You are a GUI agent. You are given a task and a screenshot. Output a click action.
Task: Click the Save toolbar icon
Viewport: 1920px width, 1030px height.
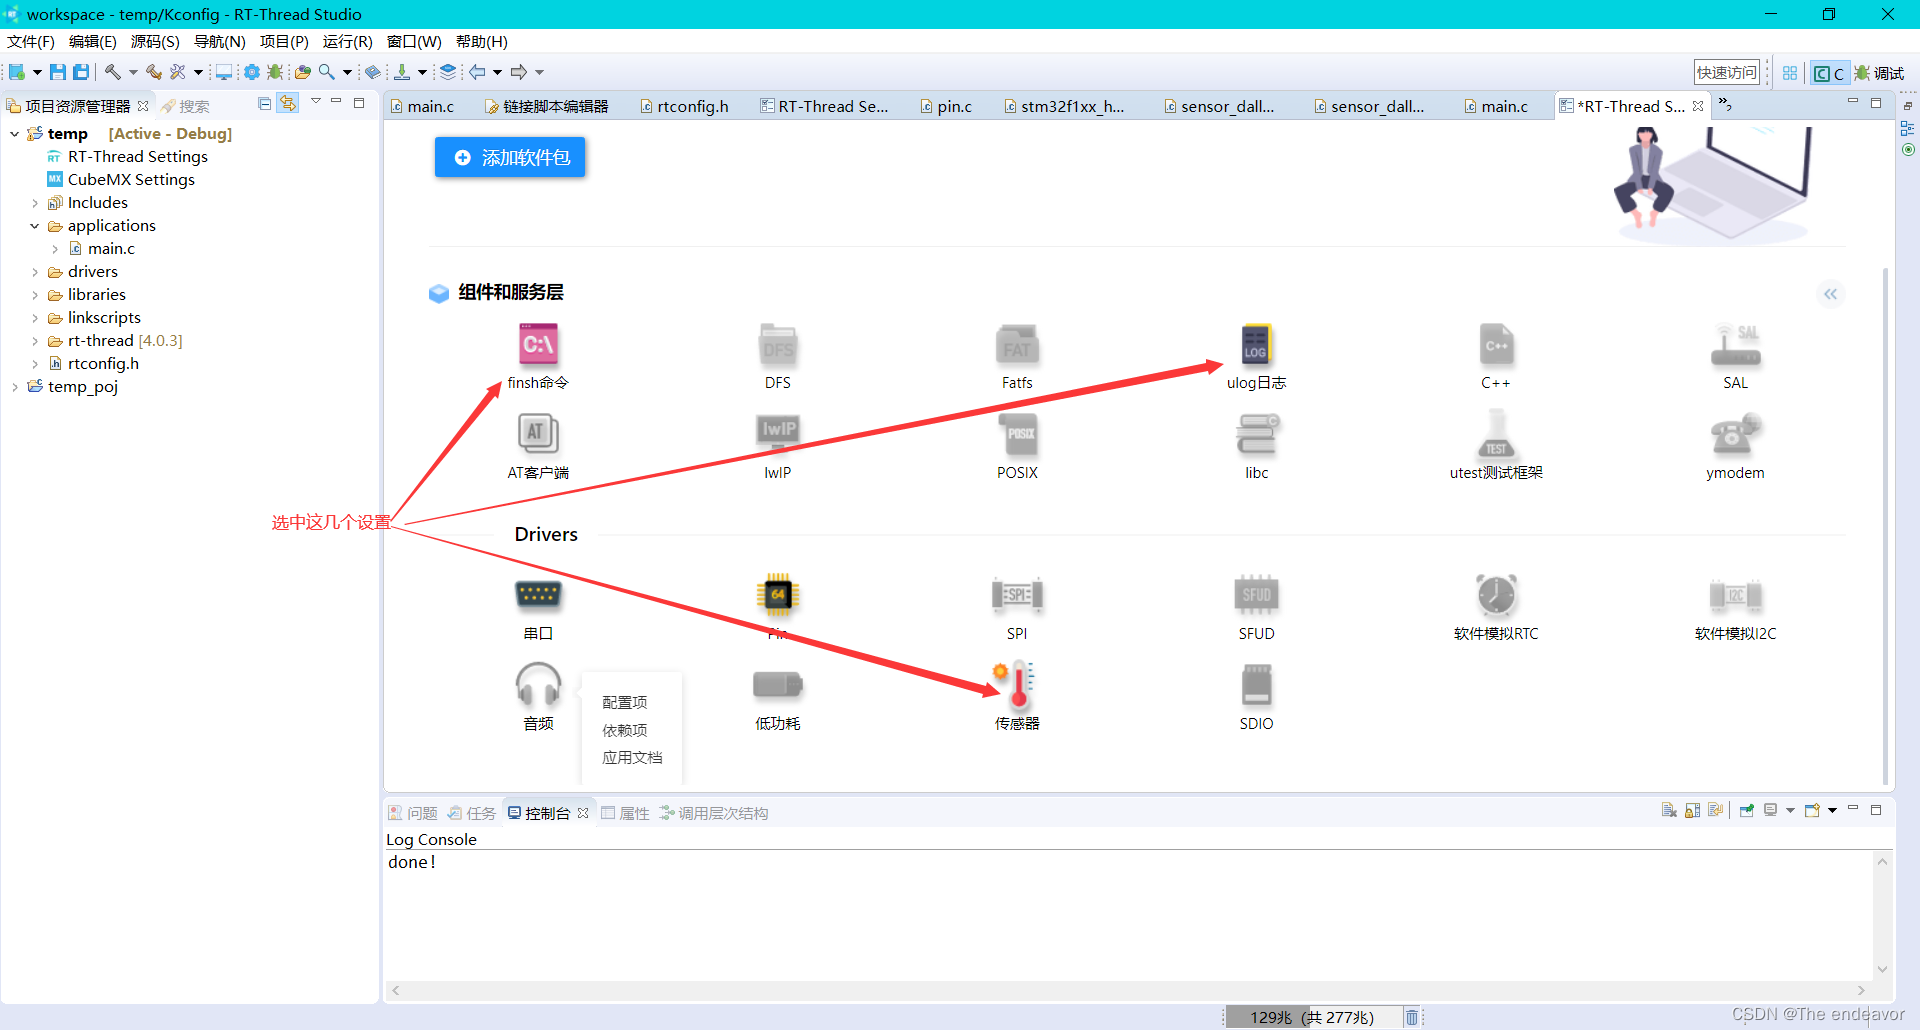[x=58, y=72]
